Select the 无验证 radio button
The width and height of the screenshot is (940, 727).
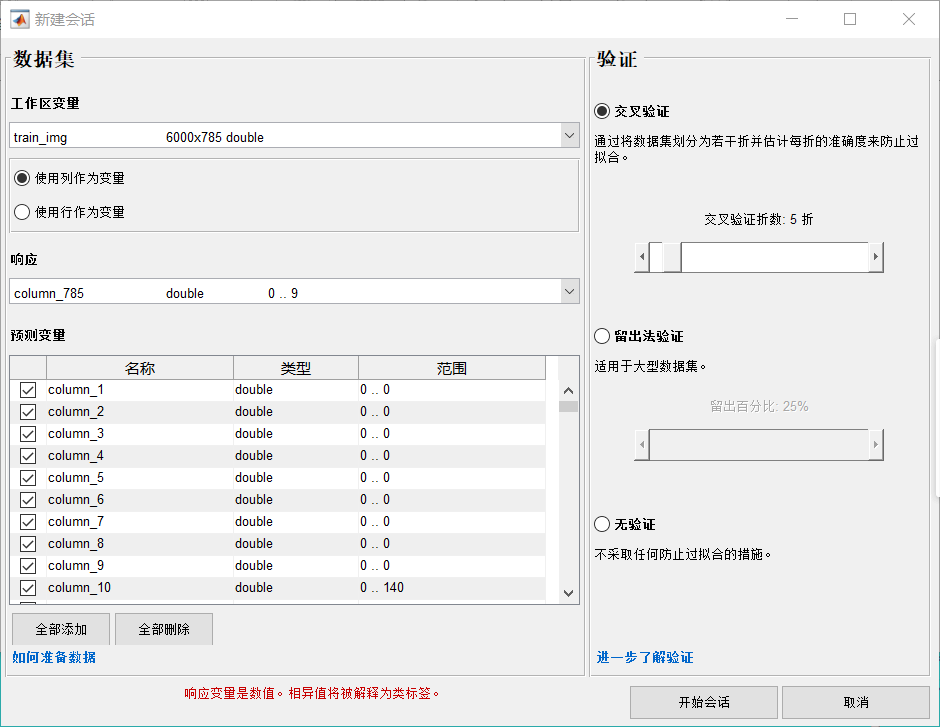(602, 524)
